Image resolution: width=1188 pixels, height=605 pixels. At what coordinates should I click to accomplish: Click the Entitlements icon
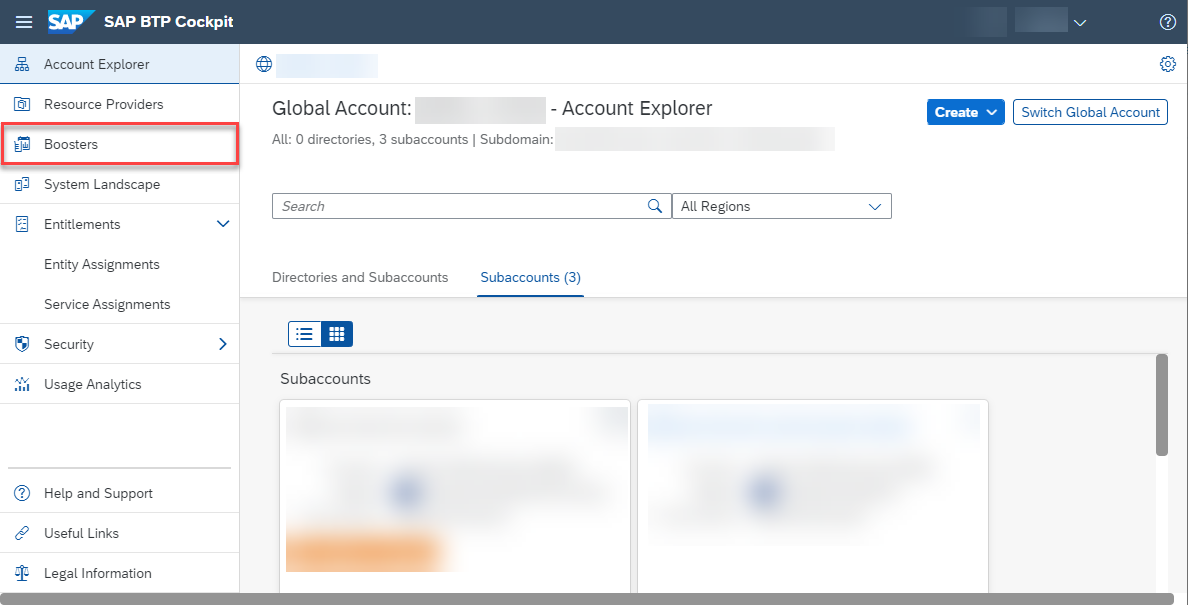pyautogui.click(x=22, y=224)
